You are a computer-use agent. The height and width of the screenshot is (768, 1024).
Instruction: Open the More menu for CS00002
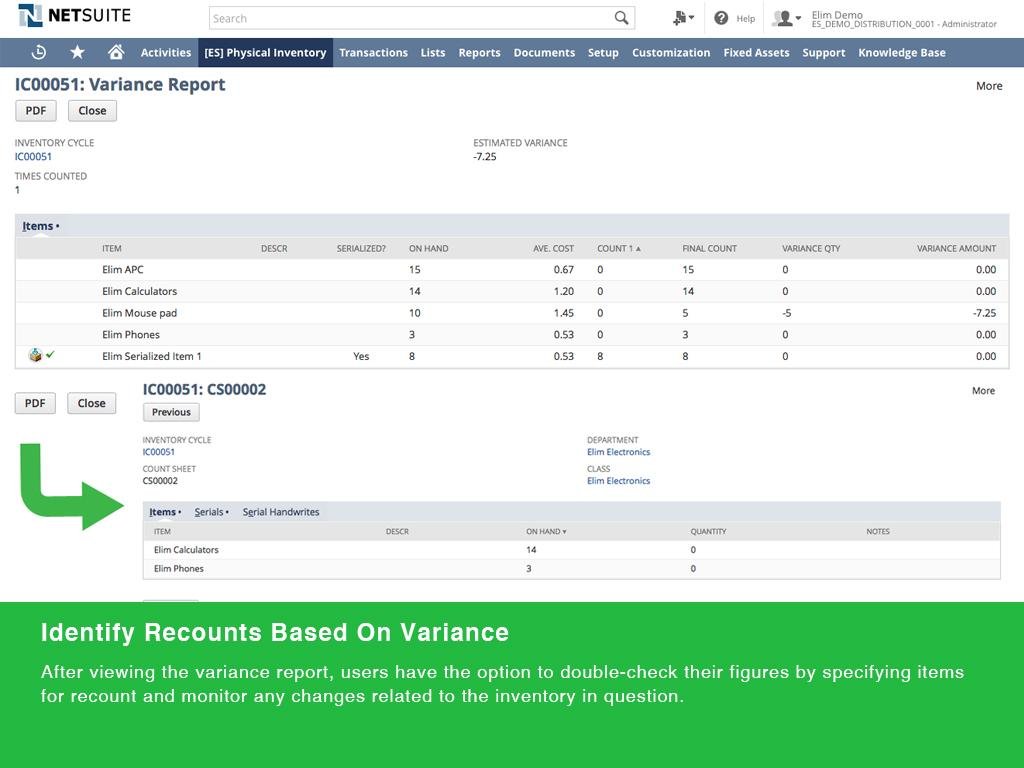983,391
